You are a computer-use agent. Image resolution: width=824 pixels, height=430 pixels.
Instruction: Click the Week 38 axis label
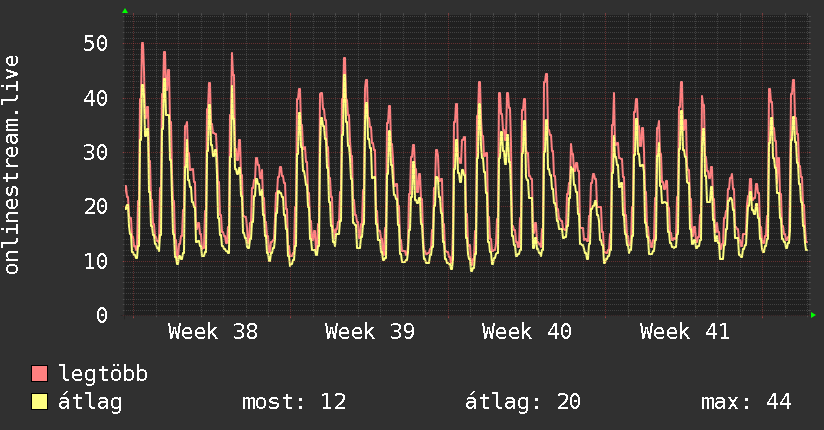[x=213, y=332]
